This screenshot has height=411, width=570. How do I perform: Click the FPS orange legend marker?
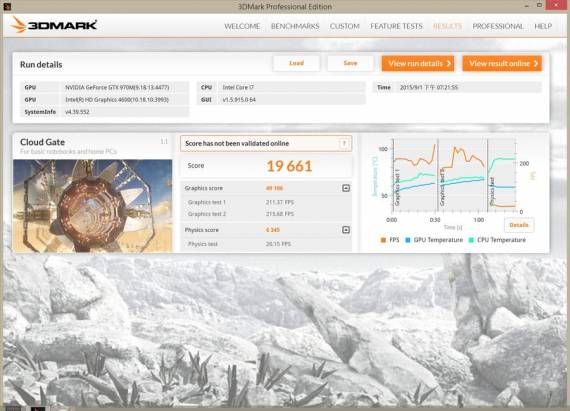click(383, 240)
